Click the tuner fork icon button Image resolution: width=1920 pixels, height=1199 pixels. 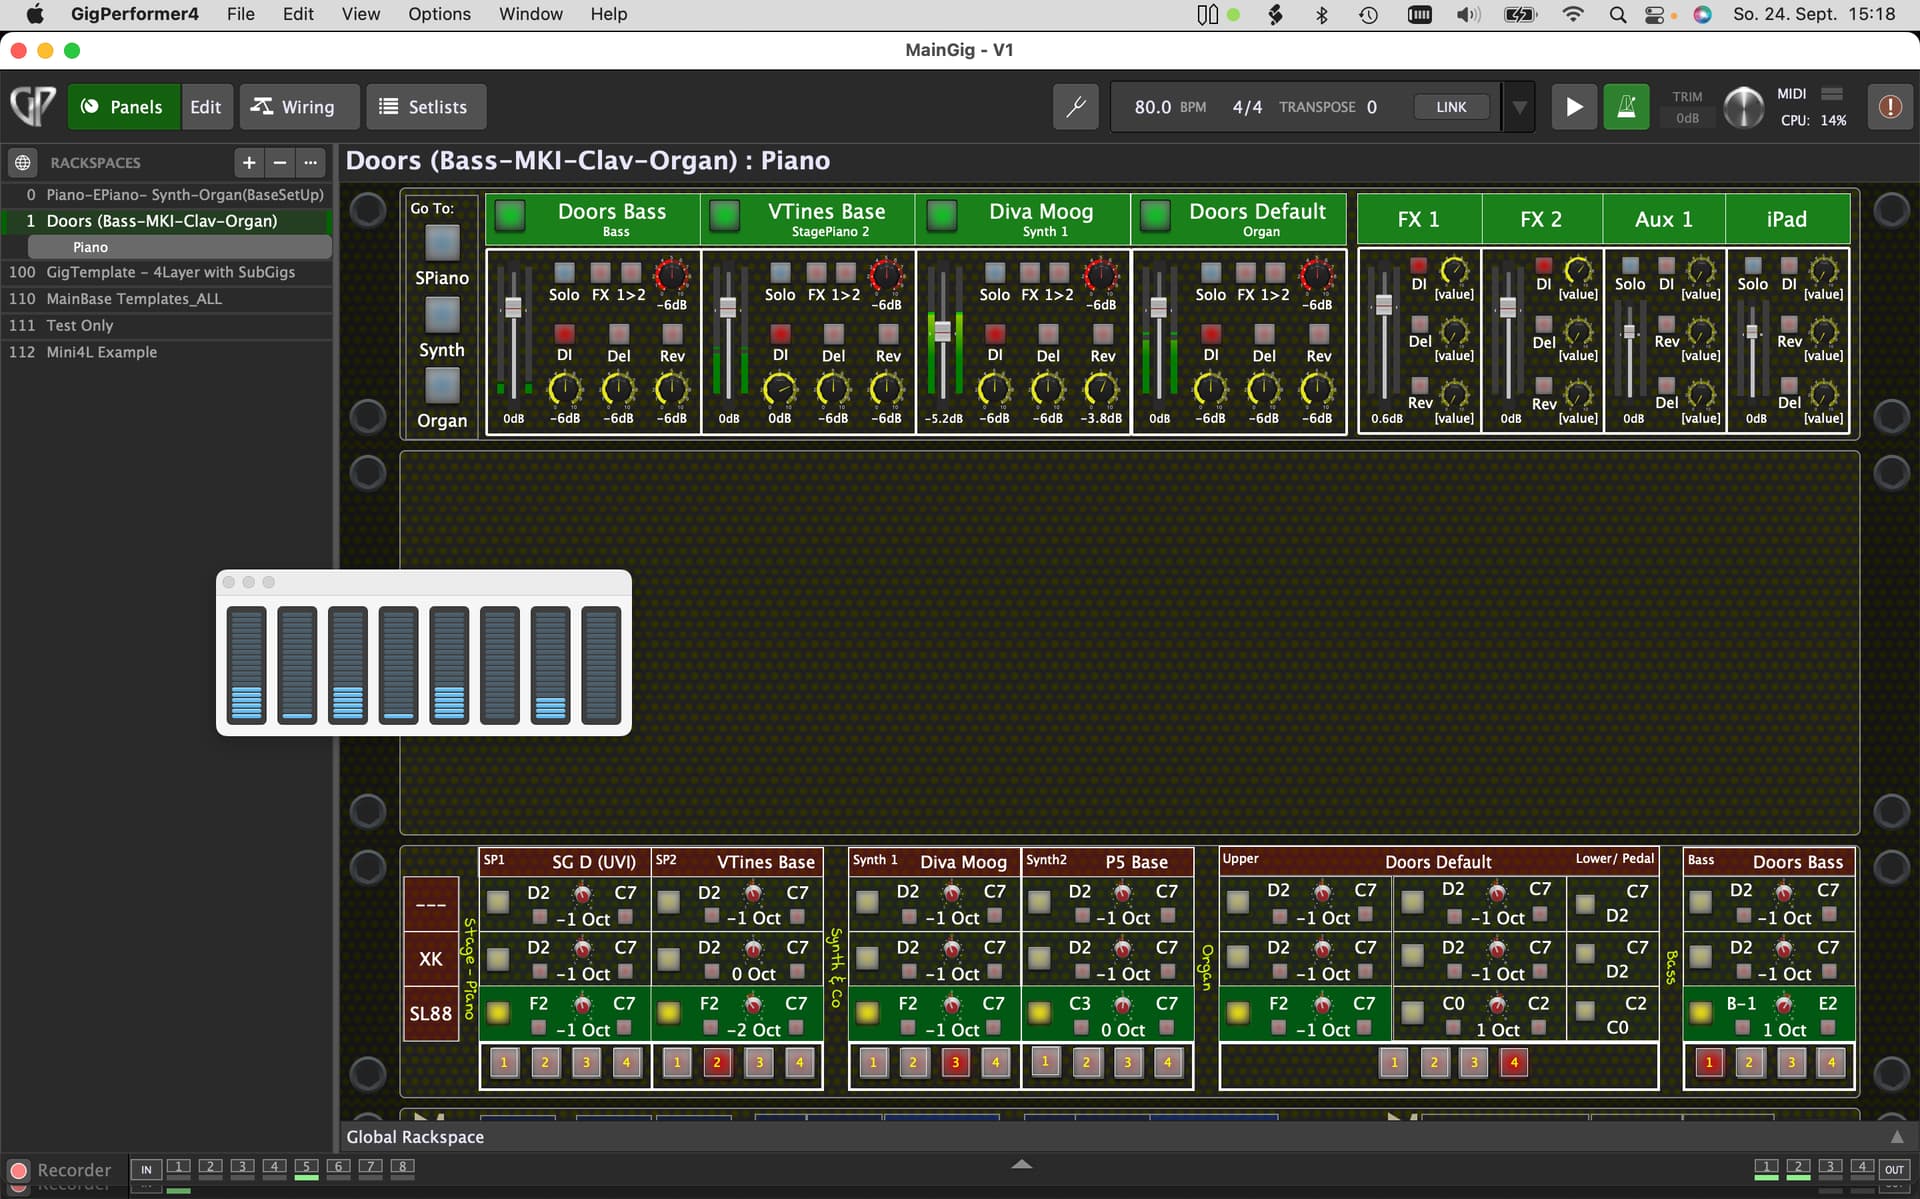(x=1076, y=107)
